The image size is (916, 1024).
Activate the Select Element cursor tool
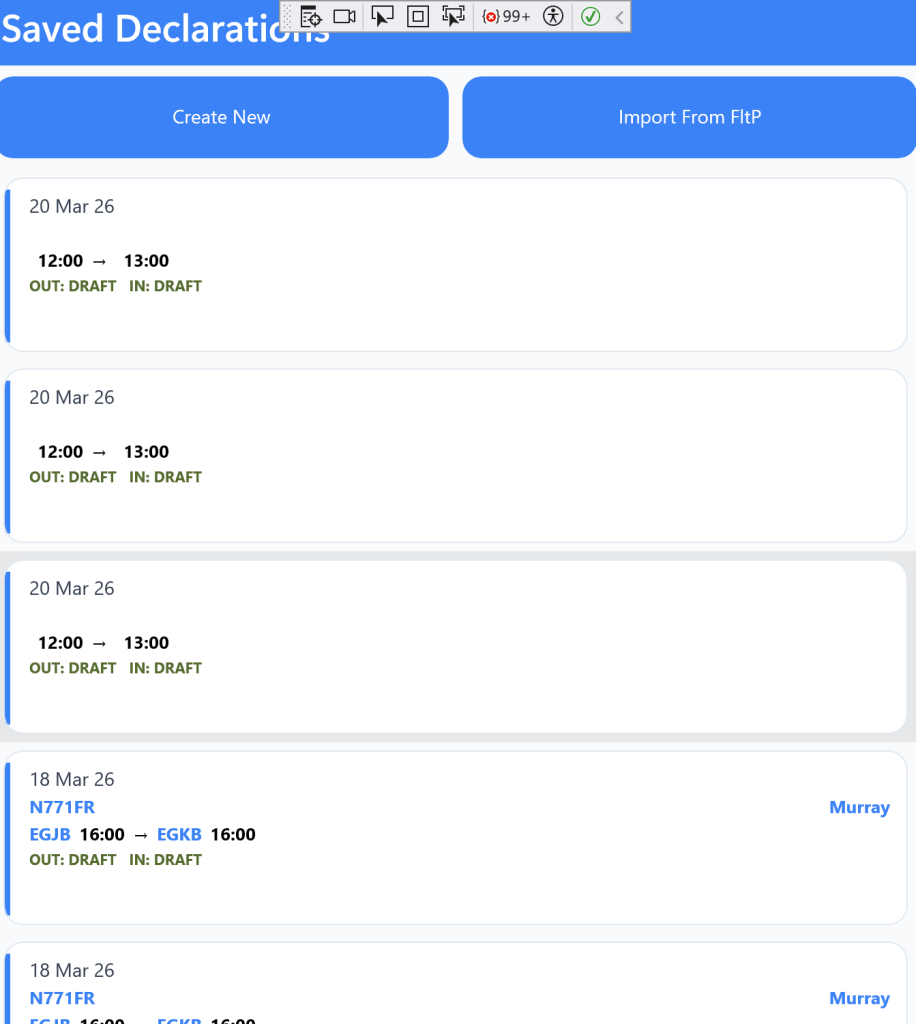coord(382,16)
